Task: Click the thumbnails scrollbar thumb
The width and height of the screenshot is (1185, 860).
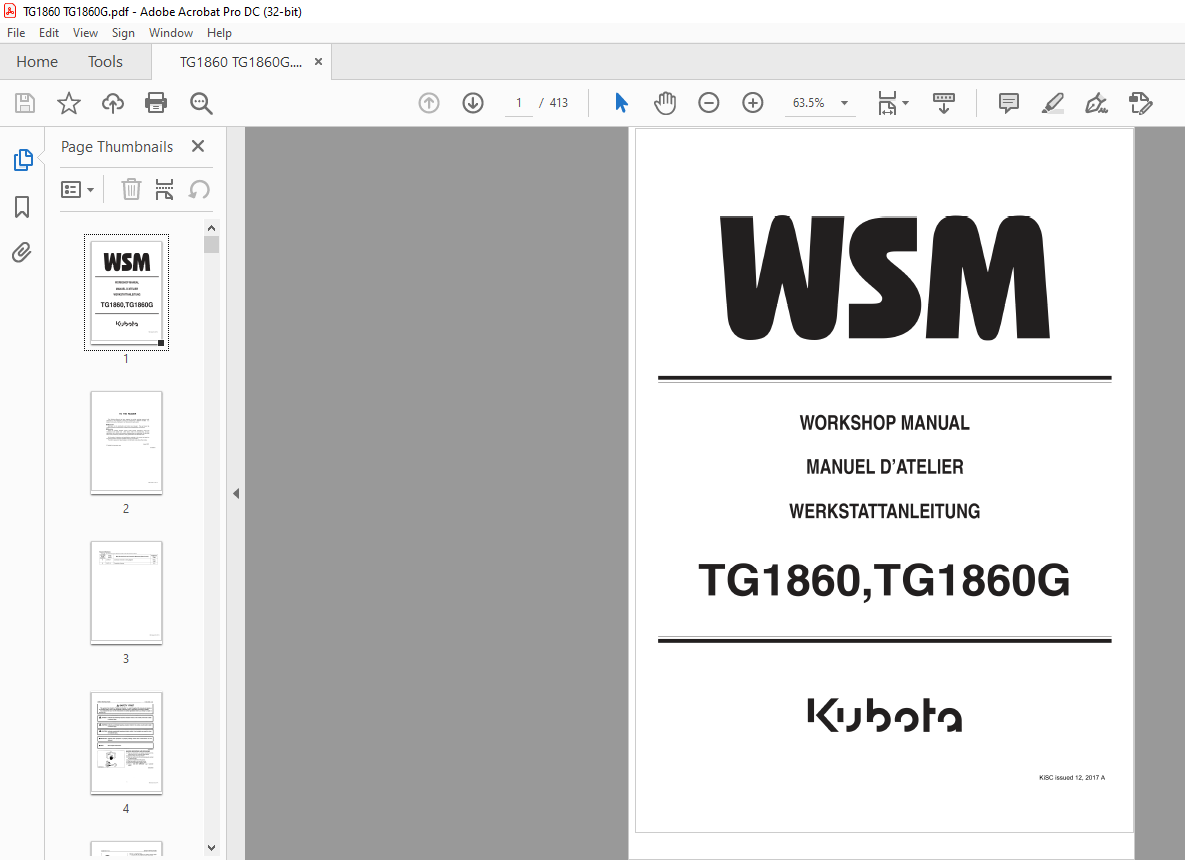Action: (212, 245)
